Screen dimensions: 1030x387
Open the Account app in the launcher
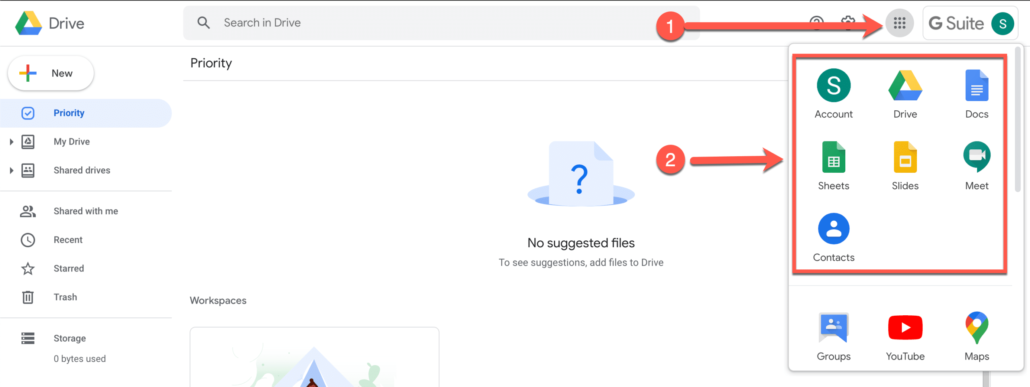(834, 94)
